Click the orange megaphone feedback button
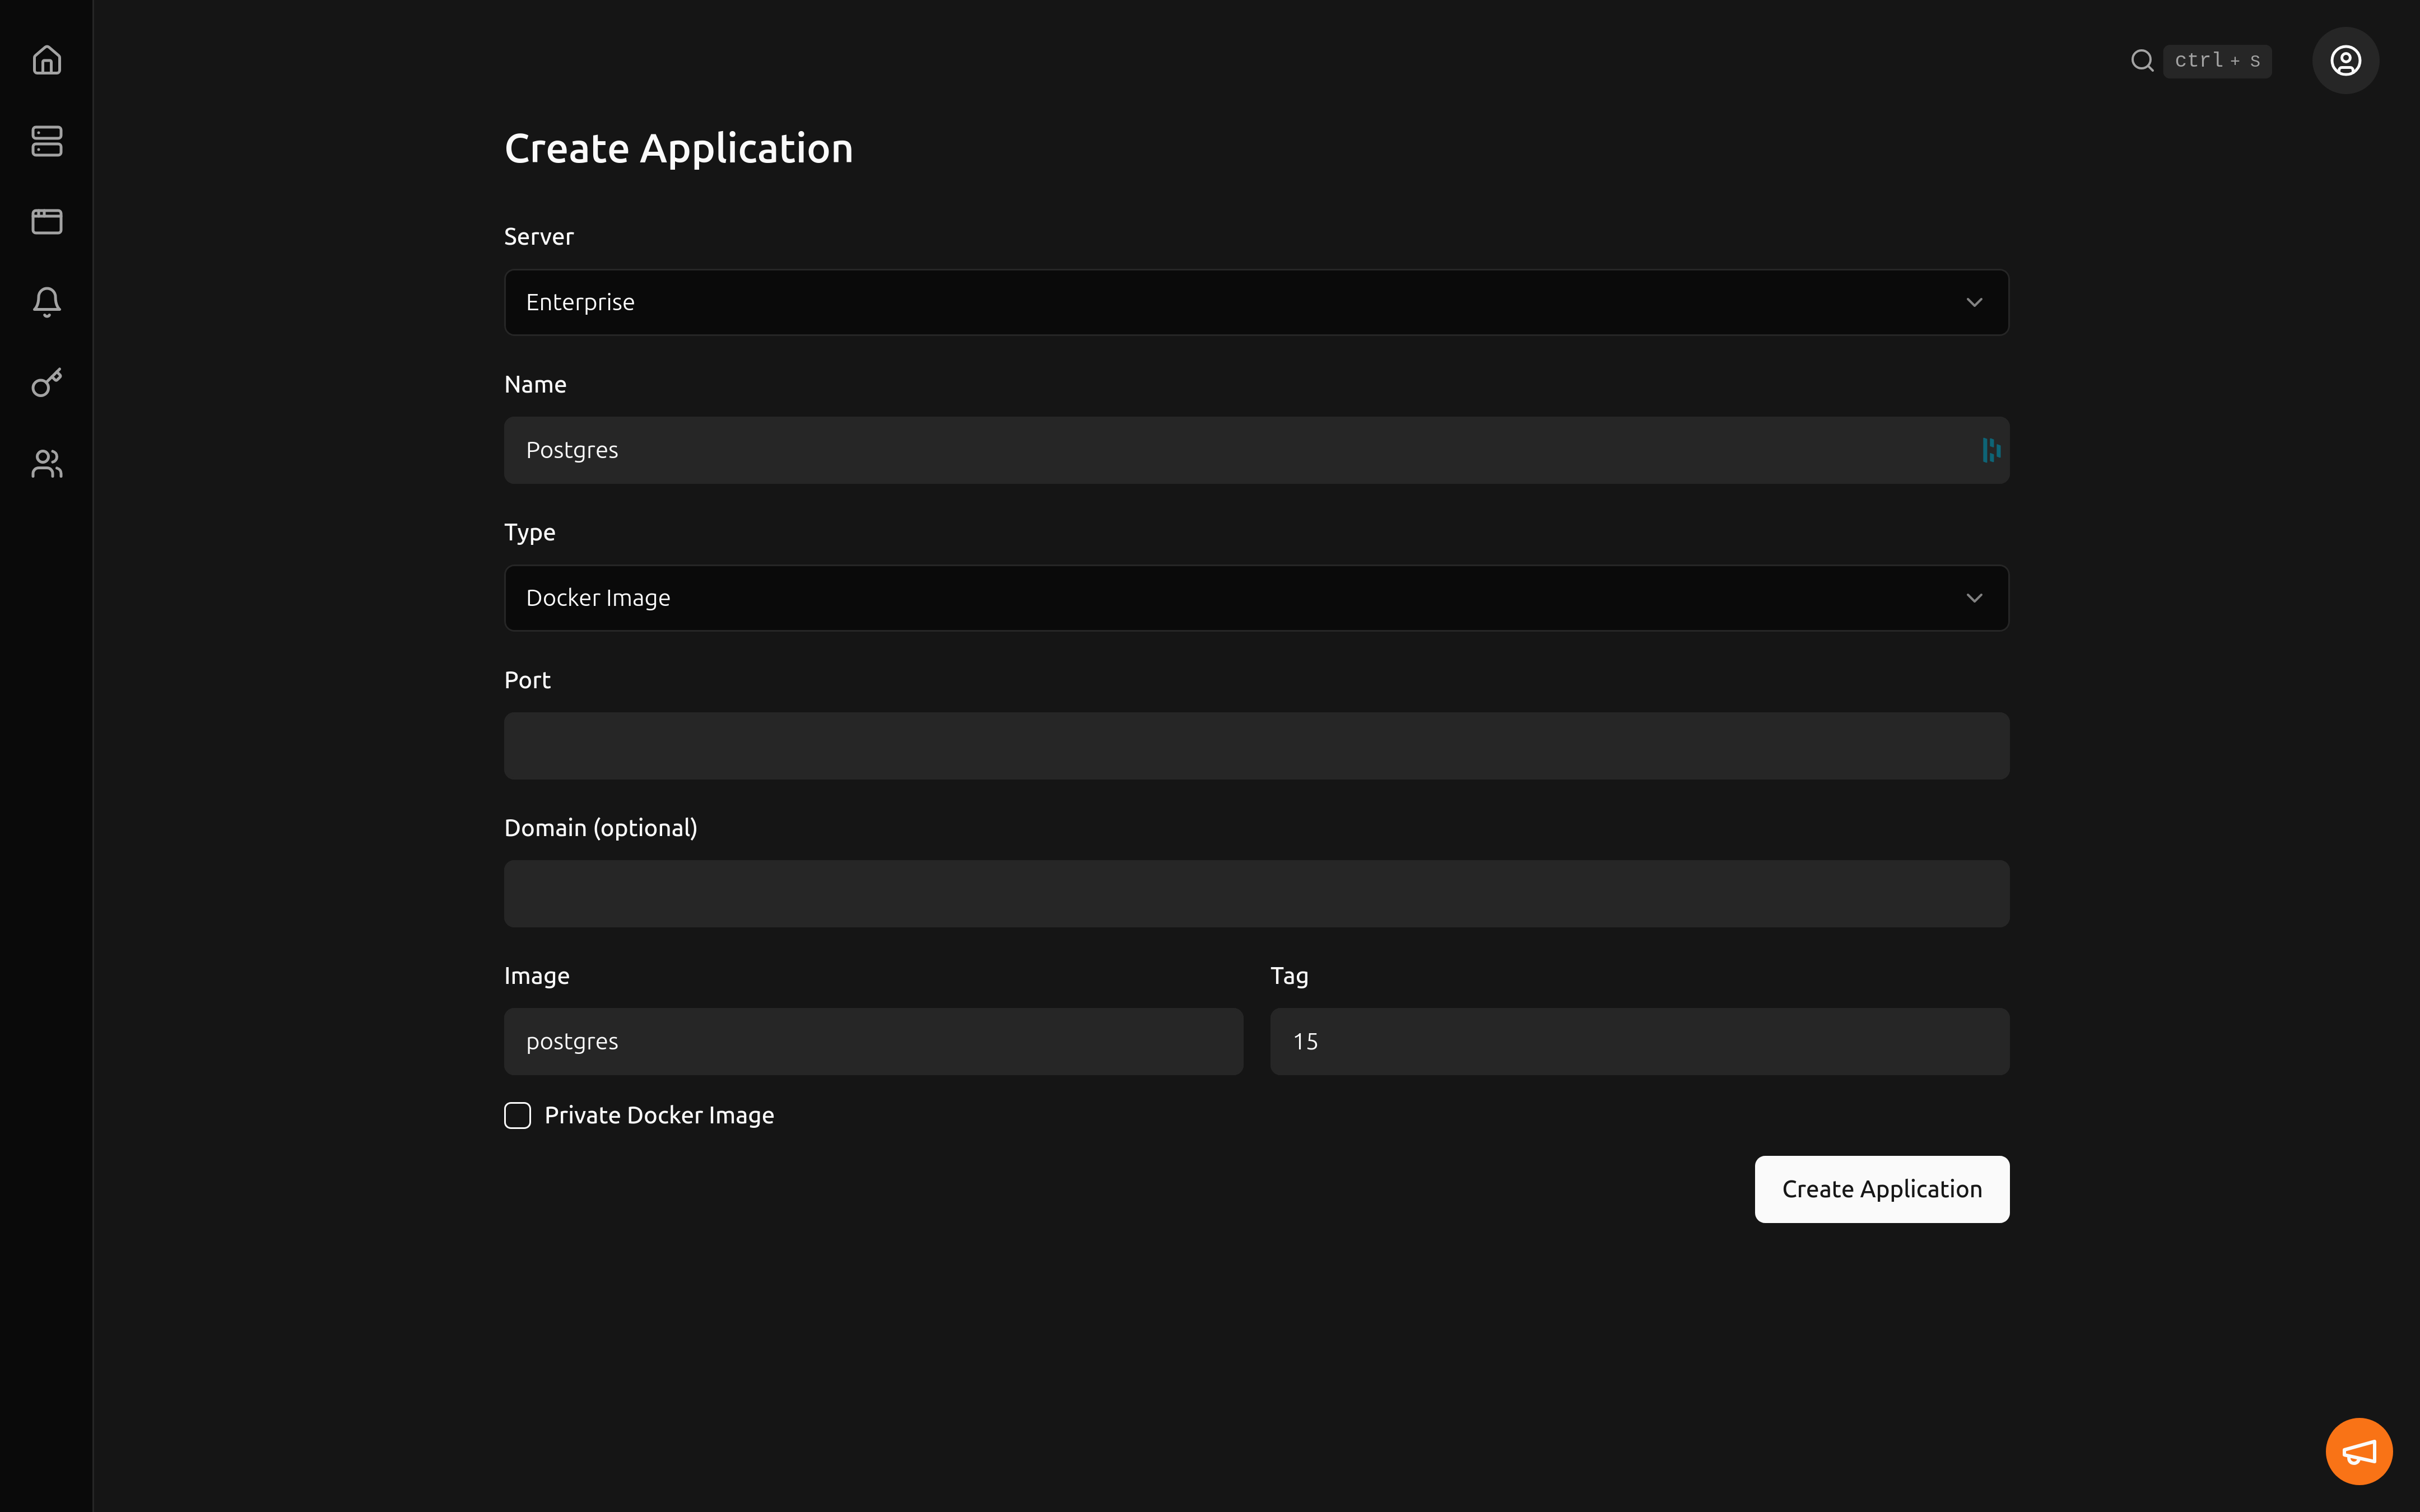 pyautogui.click(x=2358, y=1451)
